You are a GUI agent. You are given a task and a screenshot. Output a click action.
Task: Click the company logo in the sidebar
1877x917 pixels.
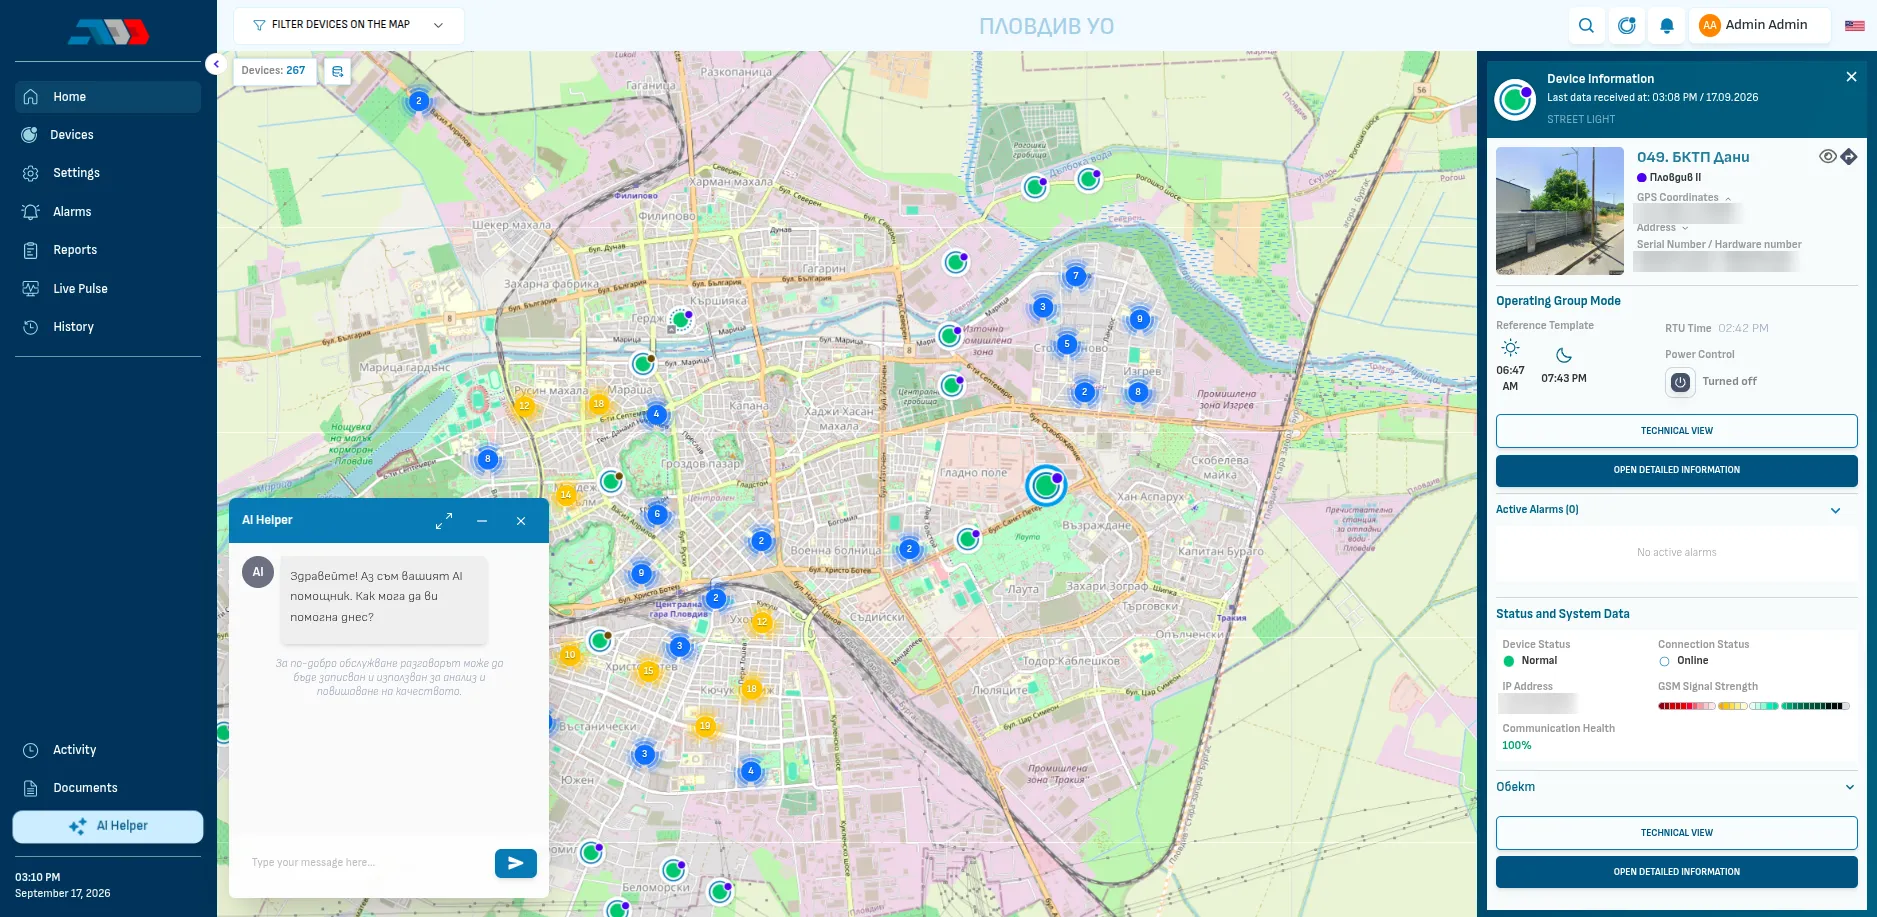coord(108,33)
